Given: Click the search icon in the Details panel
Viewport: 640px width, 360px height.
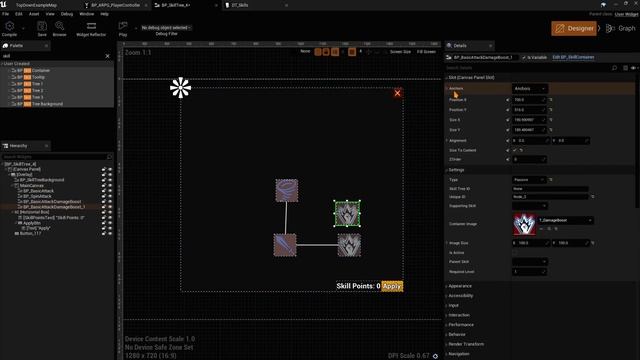Looking at the screenshot, I should point(614,68).
